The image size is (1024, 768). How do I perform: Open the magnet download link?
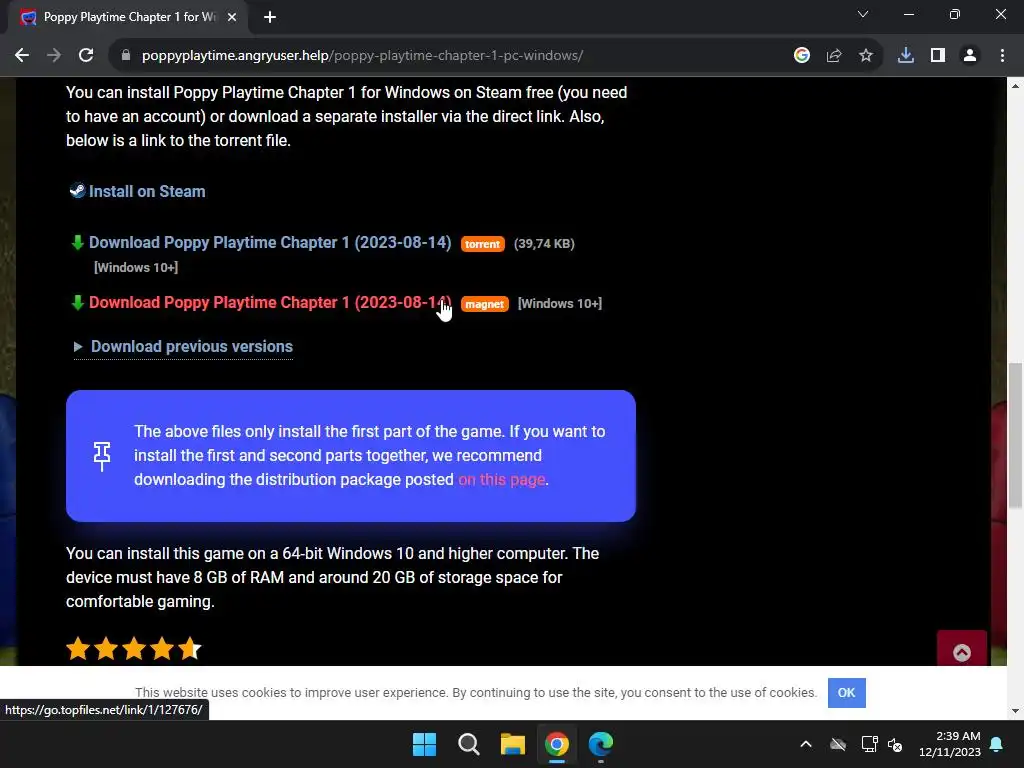click(270, 302)
